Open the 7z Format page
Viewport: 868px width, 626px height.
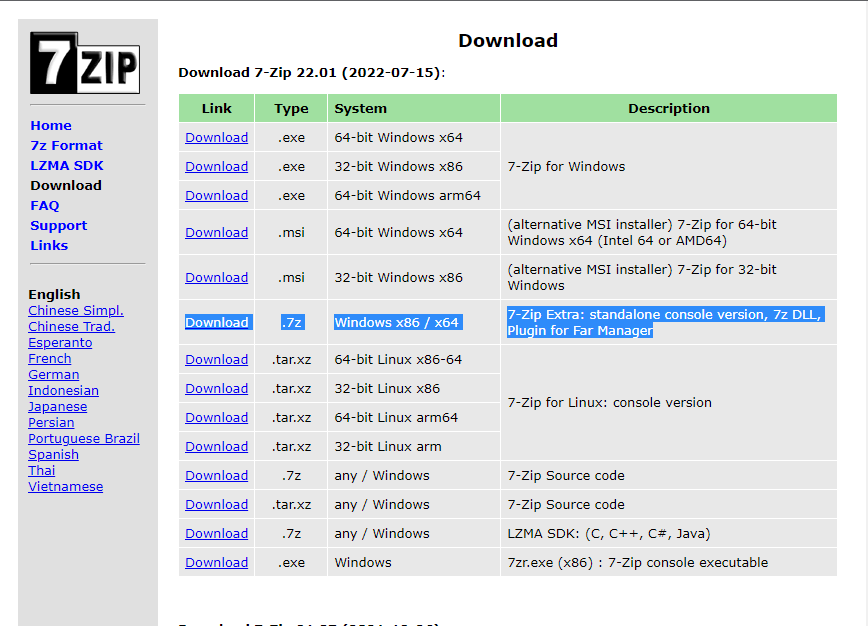(x=66, y=146)
